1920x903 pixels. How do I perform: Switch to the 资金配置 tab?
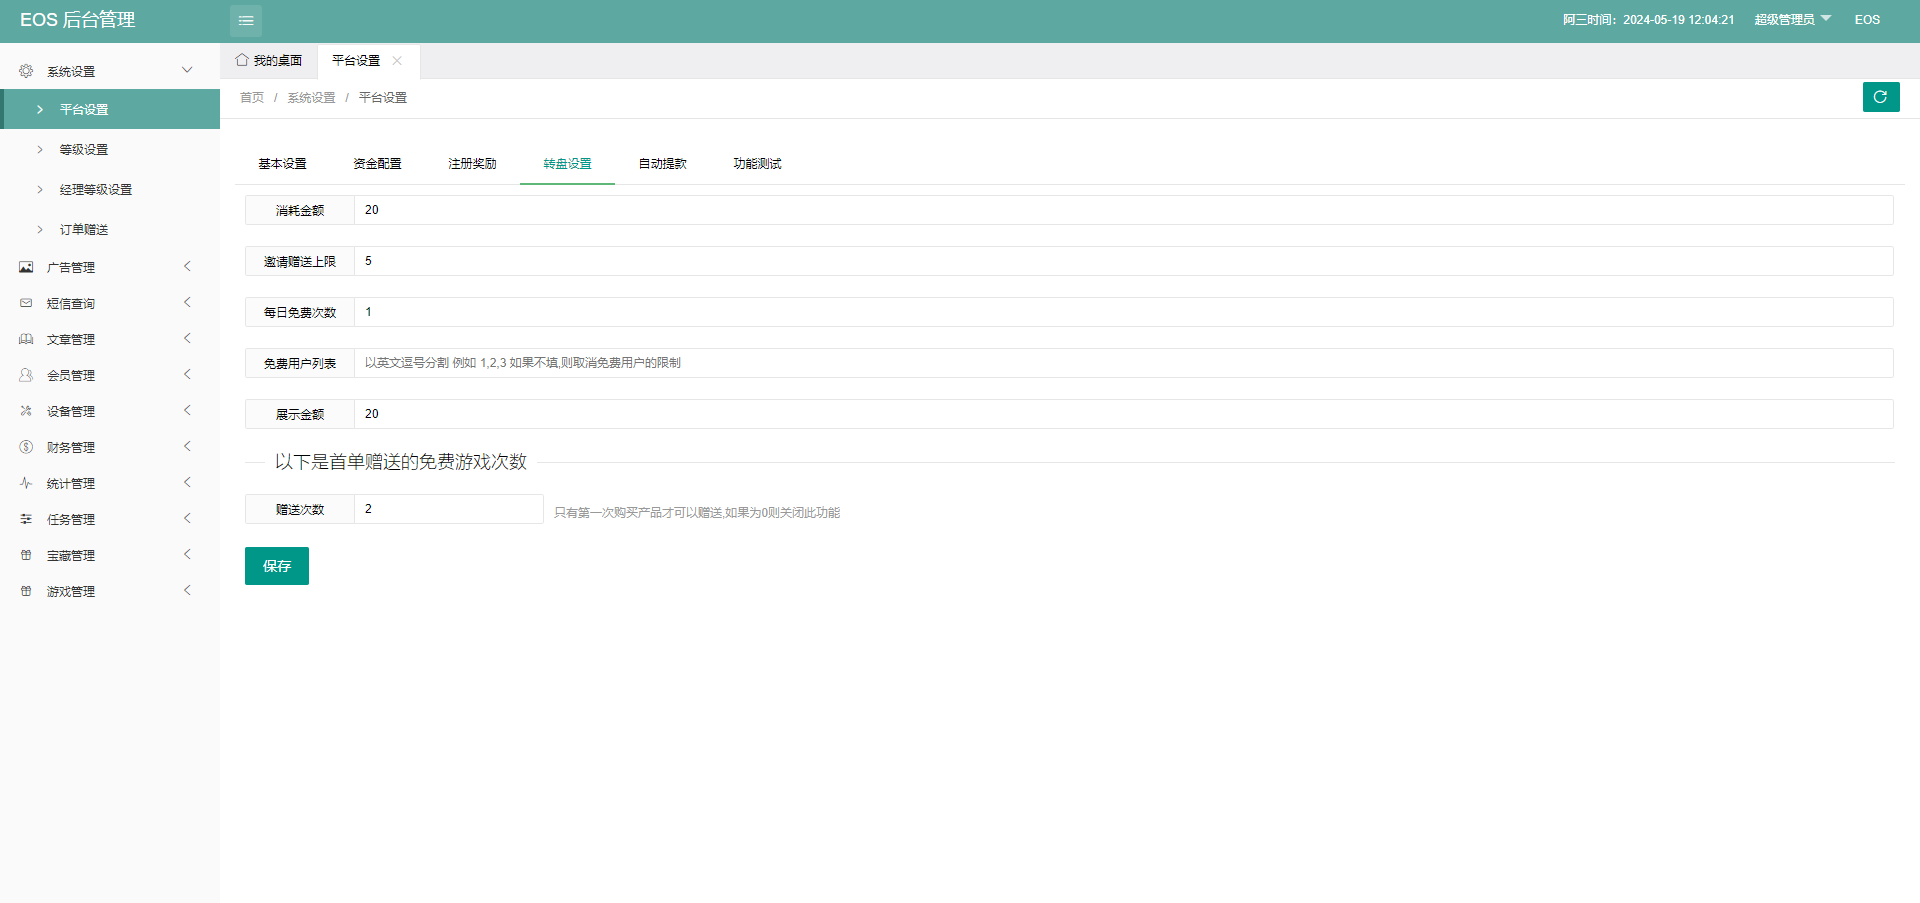coord(377,164)
